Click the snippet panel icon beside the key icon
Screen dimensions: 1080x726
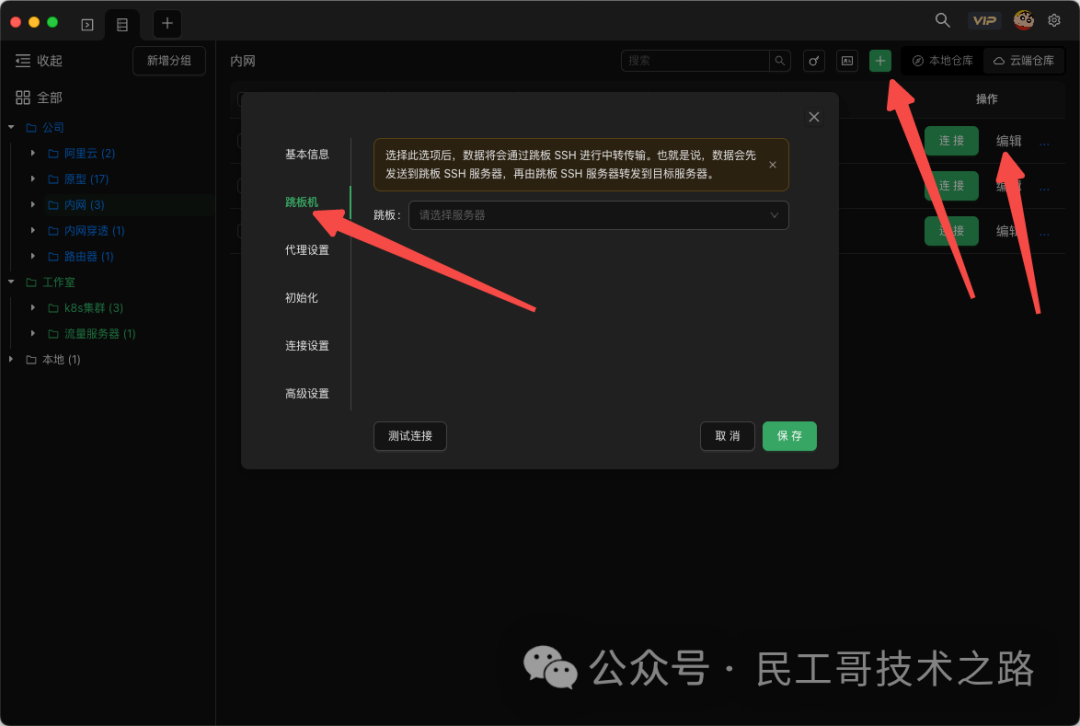tap(846, 60)
